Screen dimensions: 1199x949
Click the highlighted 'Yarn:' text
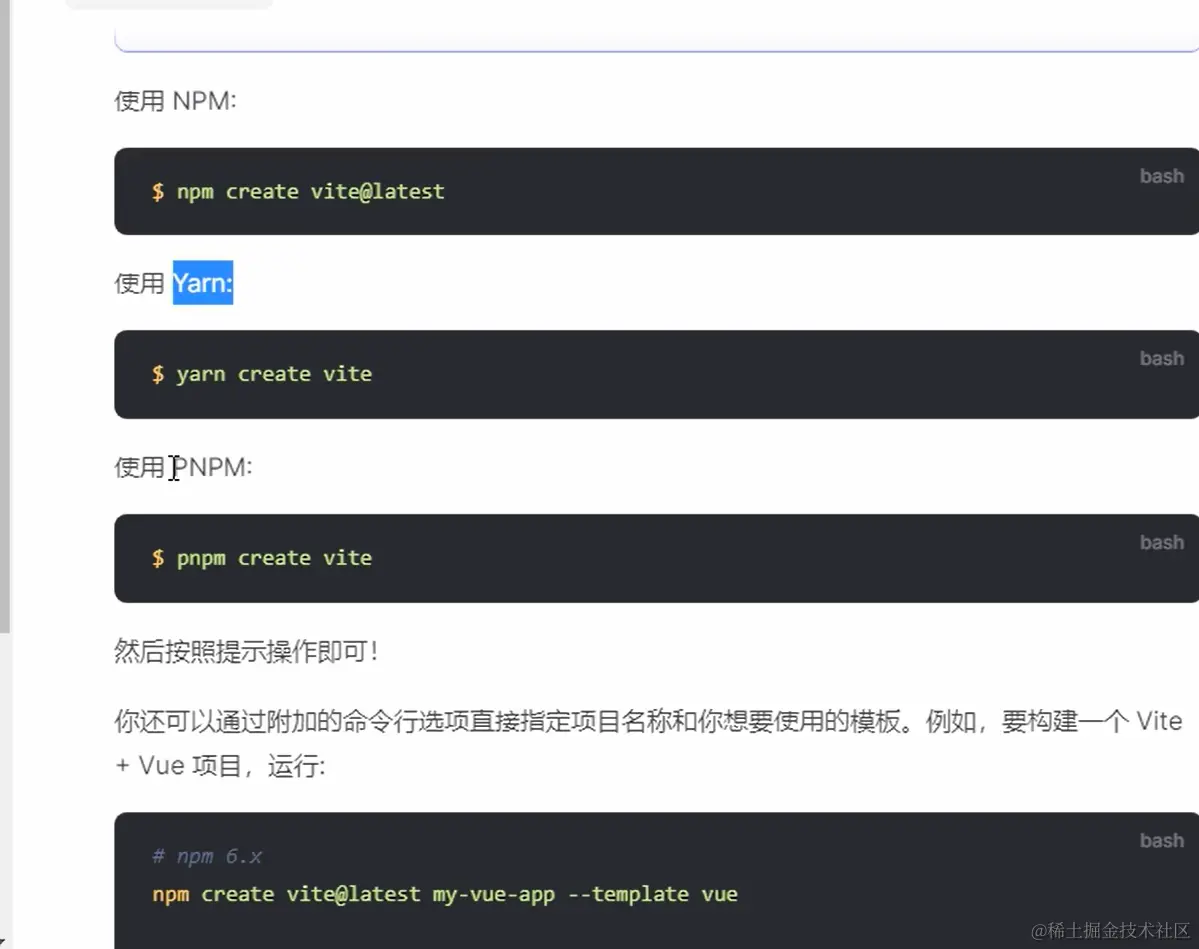coord(203,283)
